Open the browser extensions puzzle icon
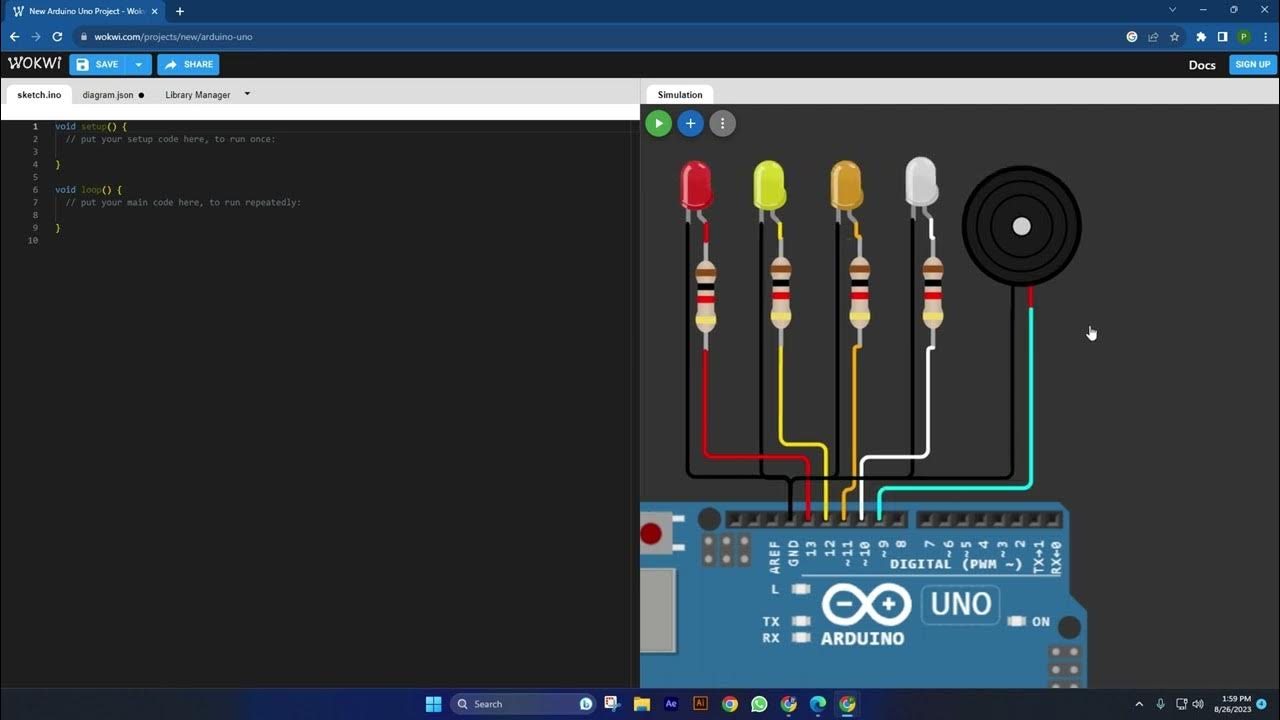Screen dimensions: 1280x720 pyautogui.click(x=1201, y=37)
